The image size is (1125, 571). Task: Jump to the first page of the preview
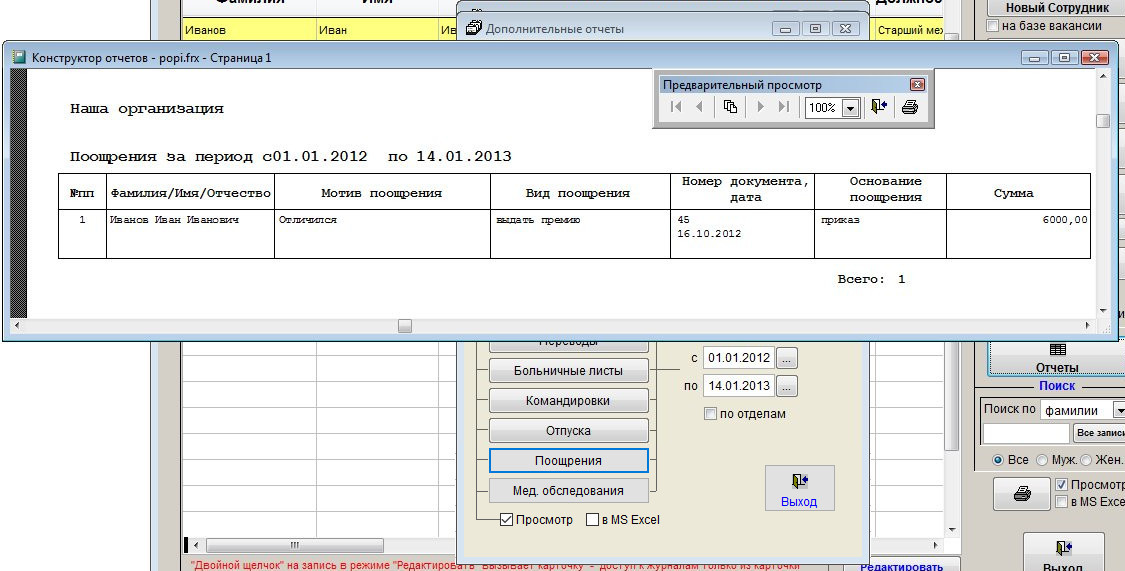[676, 107]
